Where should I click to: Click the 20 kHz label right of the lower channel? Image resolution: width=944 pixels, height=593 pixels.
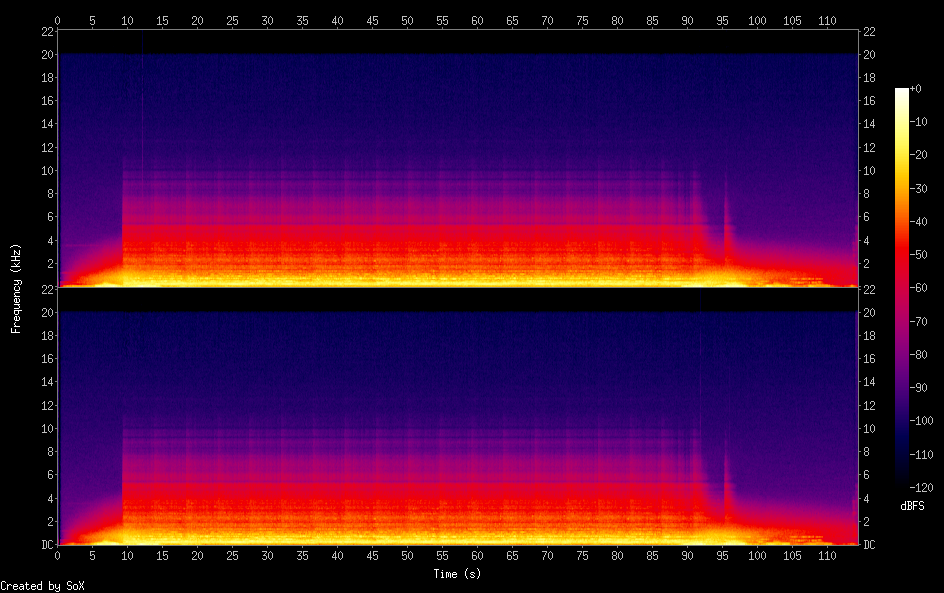click(x=870, y=312)
